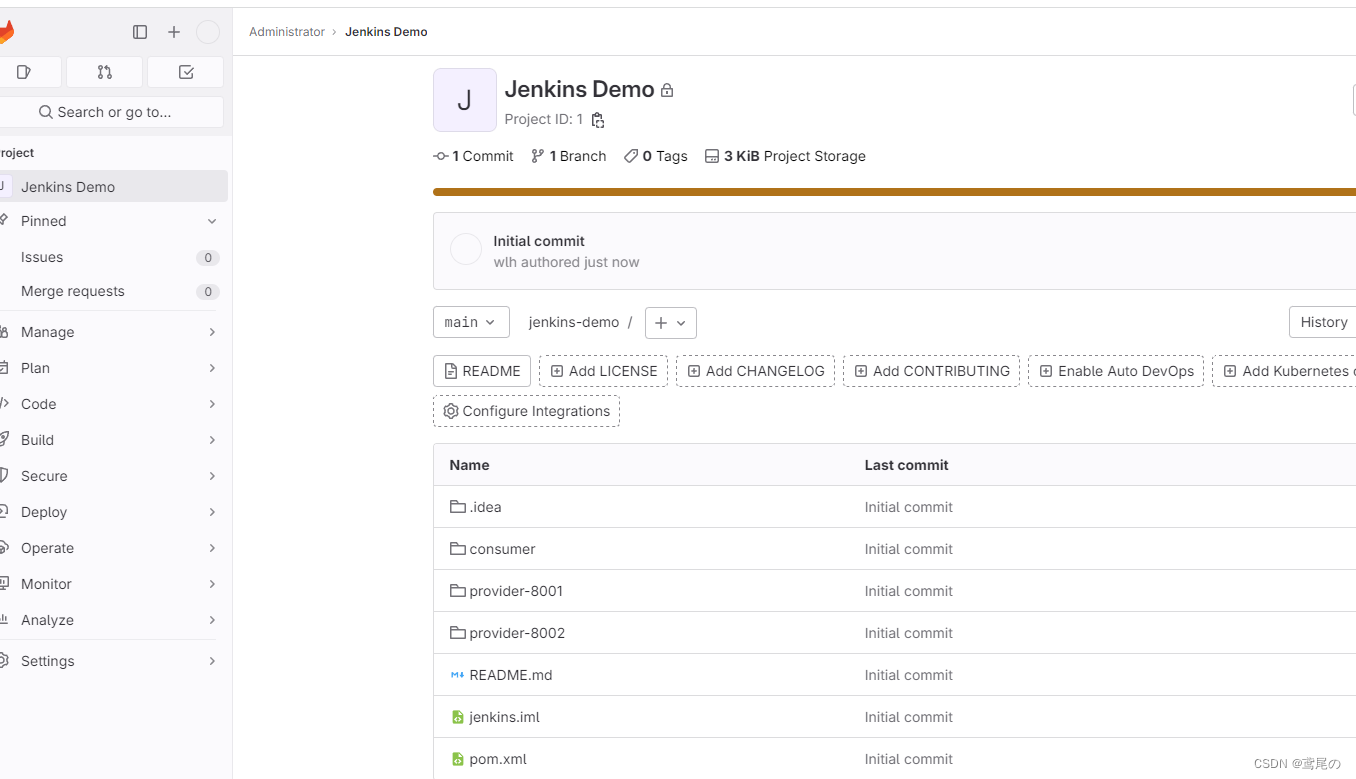Click Administrator breadcrumb link

coord(287,32)
